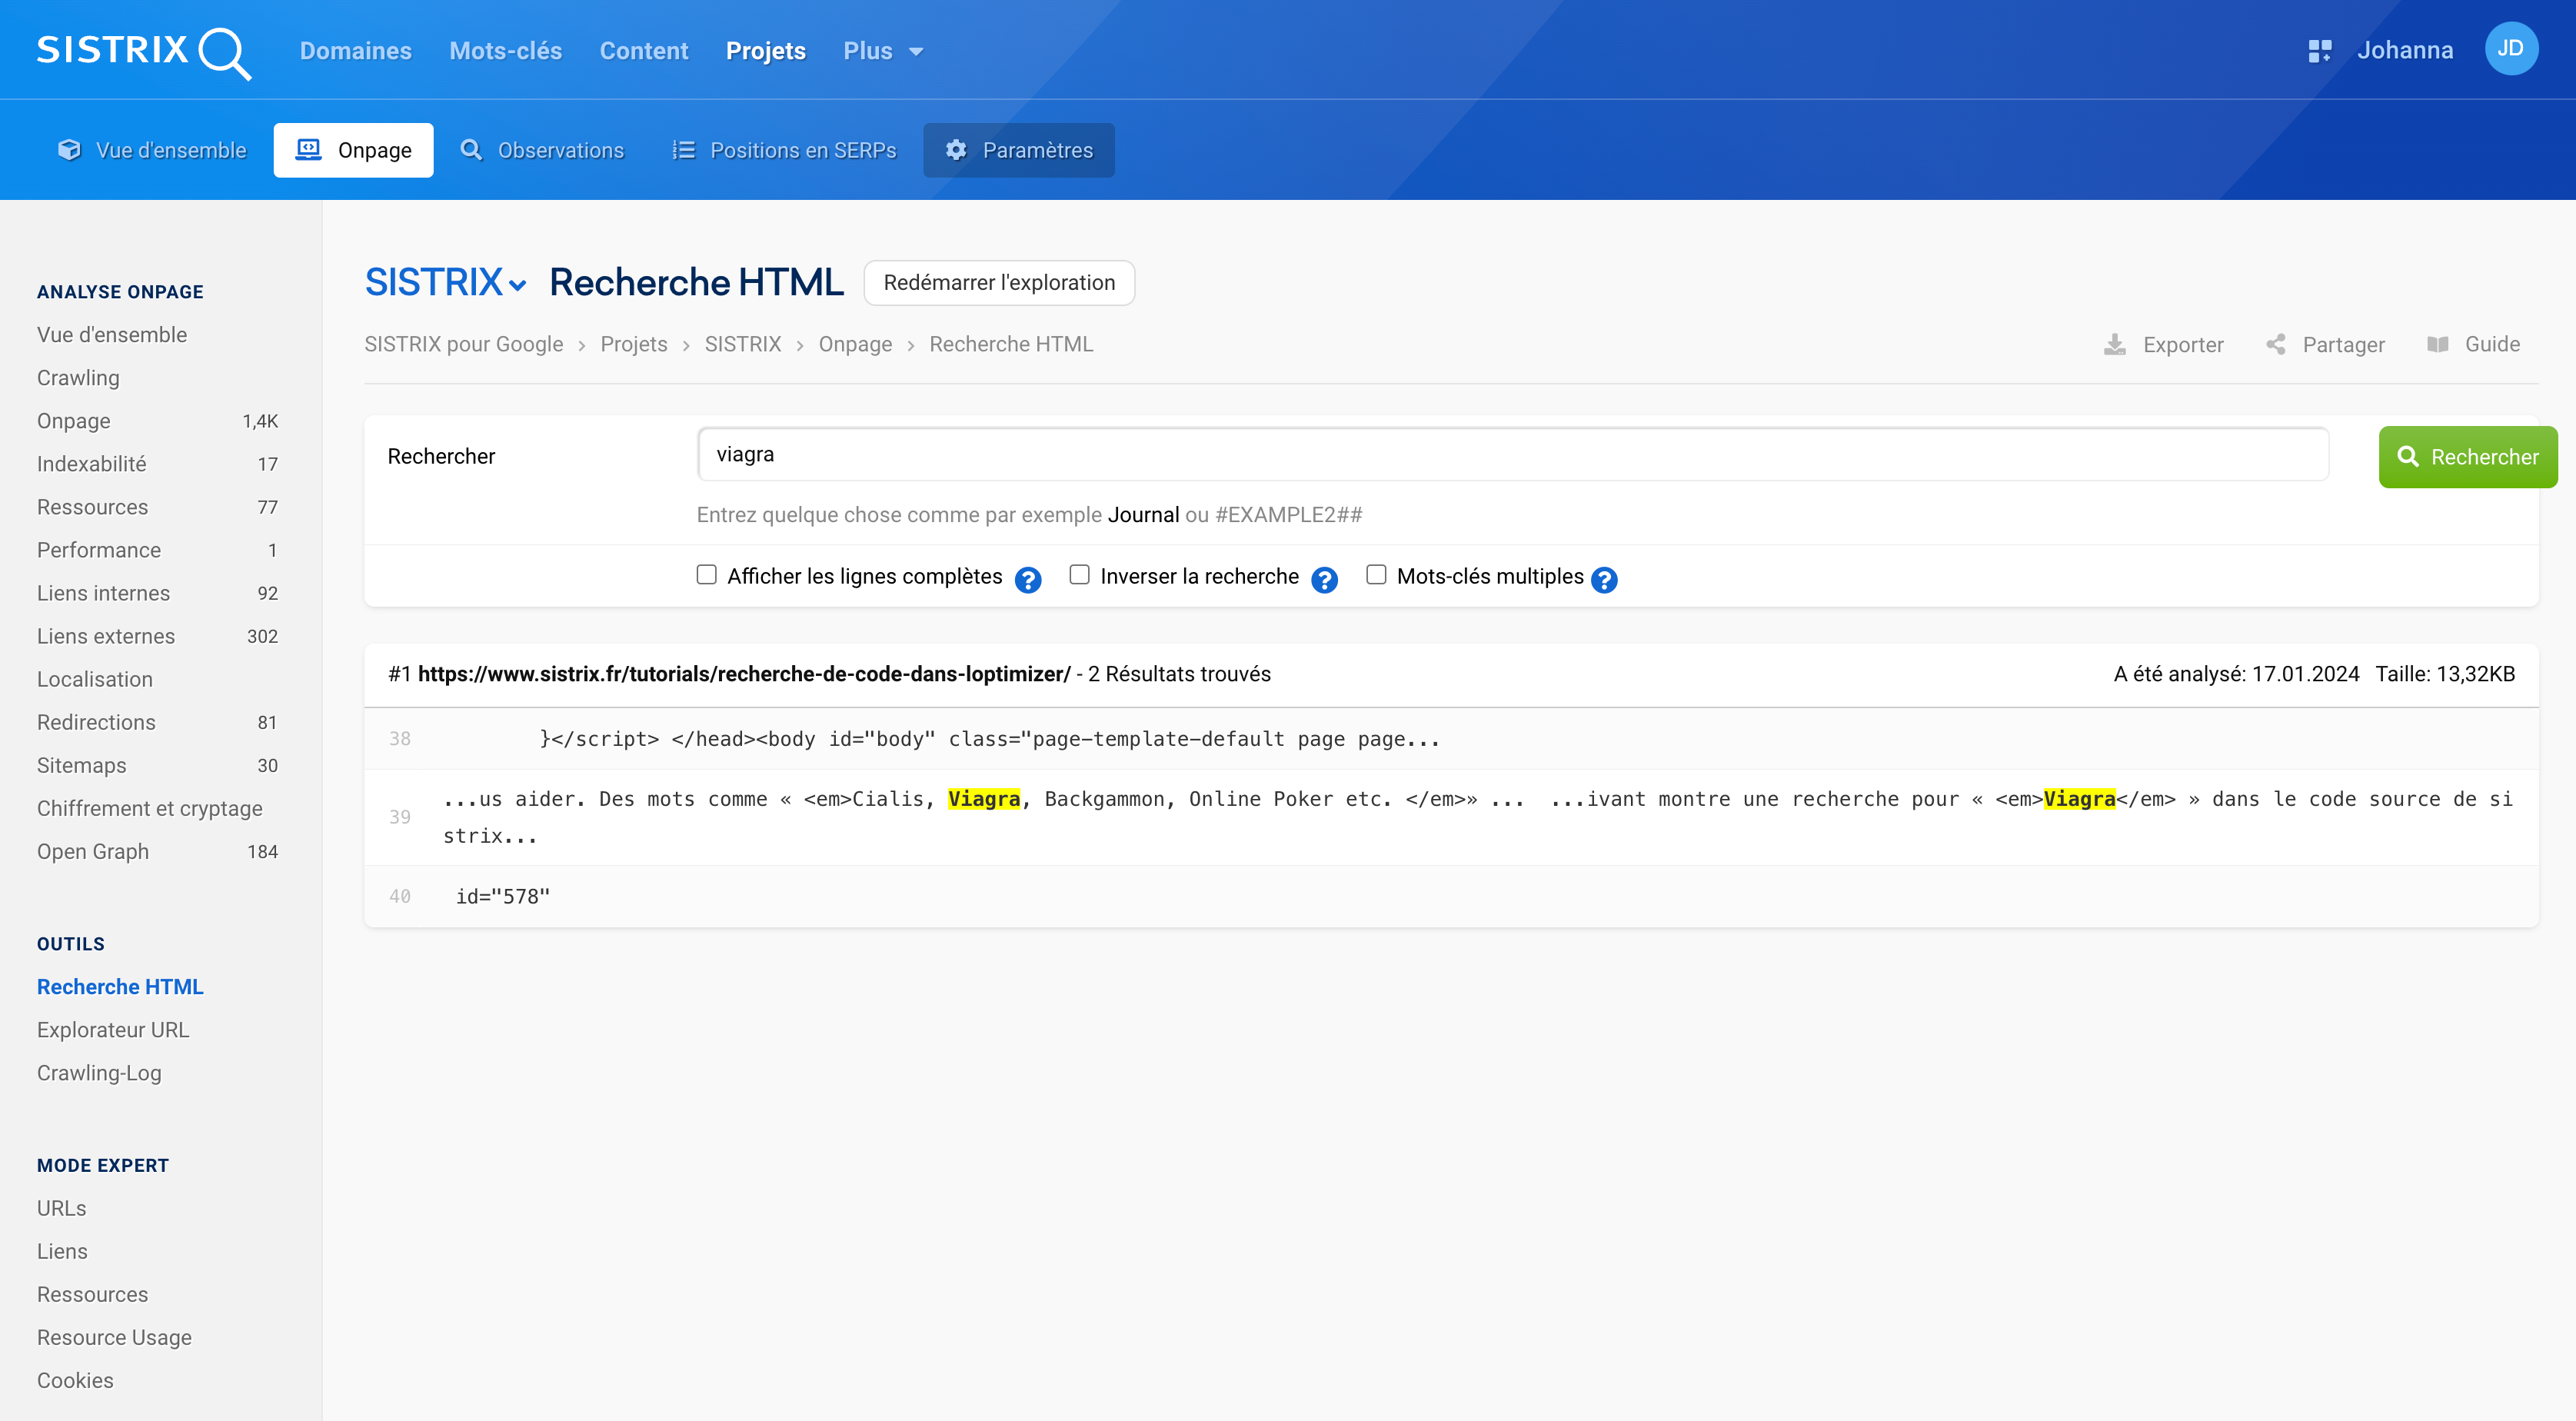Screen dimensions: 2576x1421
Task: Click the Vue d'ensemble cube icon
Action: click(69, 150)
